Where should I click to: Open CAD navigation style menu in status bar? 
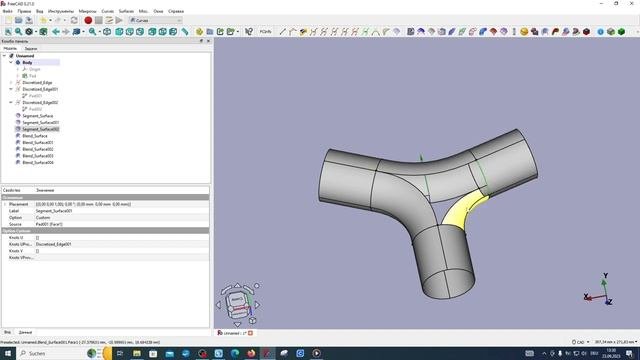pos(580,342)
